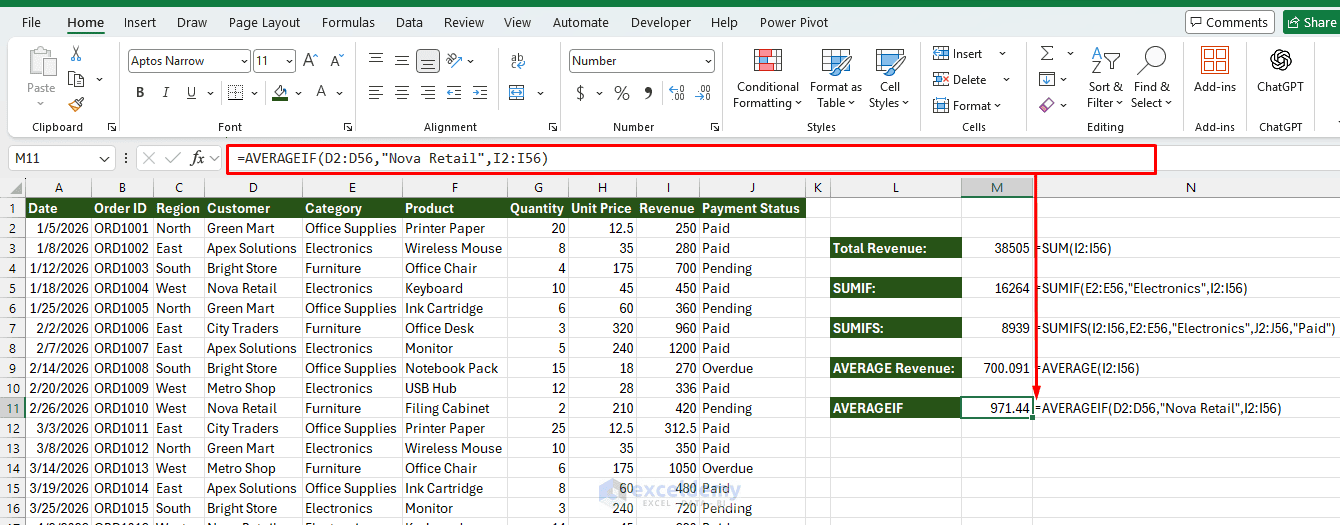
Task: Open the File tab
Action: pos(31,23)
